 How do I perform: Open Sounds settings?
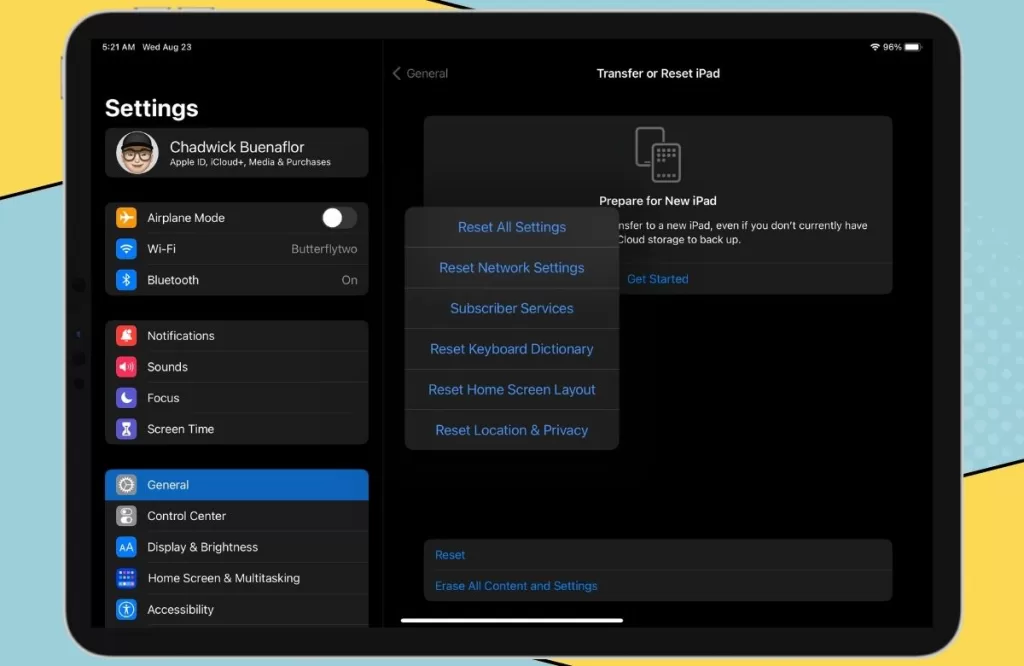[x=236, y=367]
